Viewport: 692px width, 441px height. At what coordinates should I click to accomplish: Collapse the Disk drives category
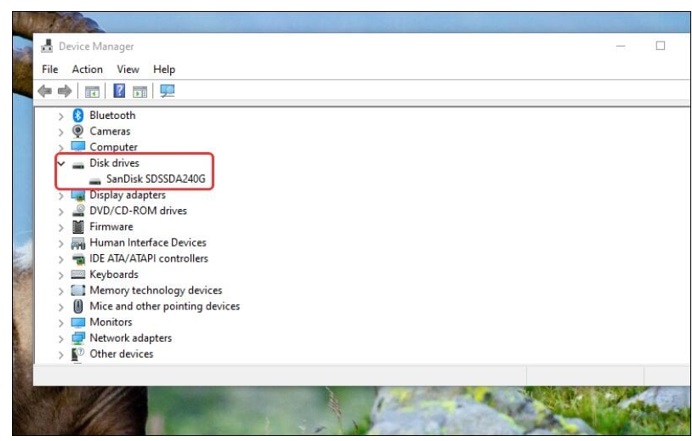pyautogui.click(x=61, y=163)
